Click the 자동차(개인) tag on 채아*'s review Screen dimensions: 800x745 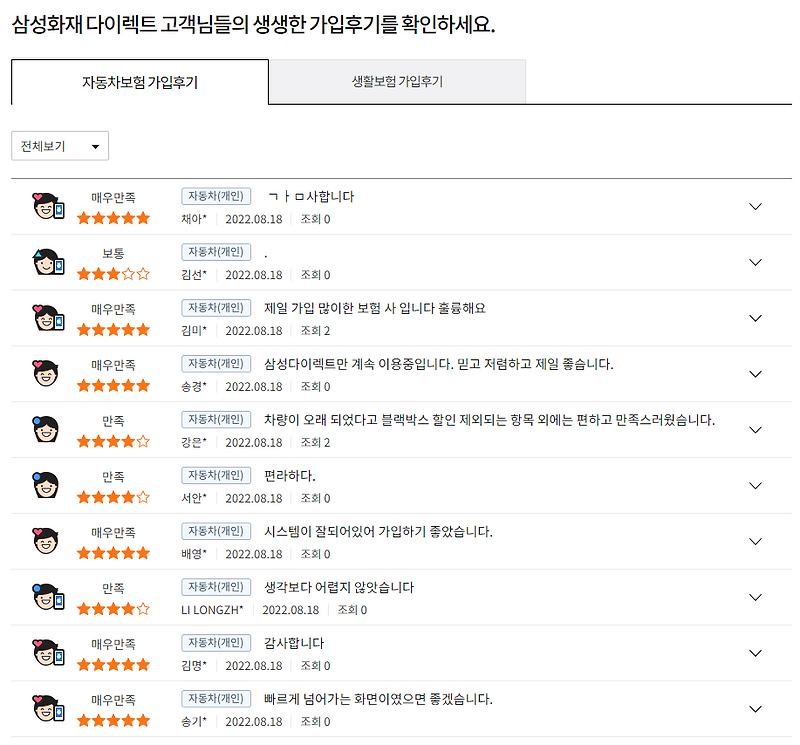(x=216, y=196)
